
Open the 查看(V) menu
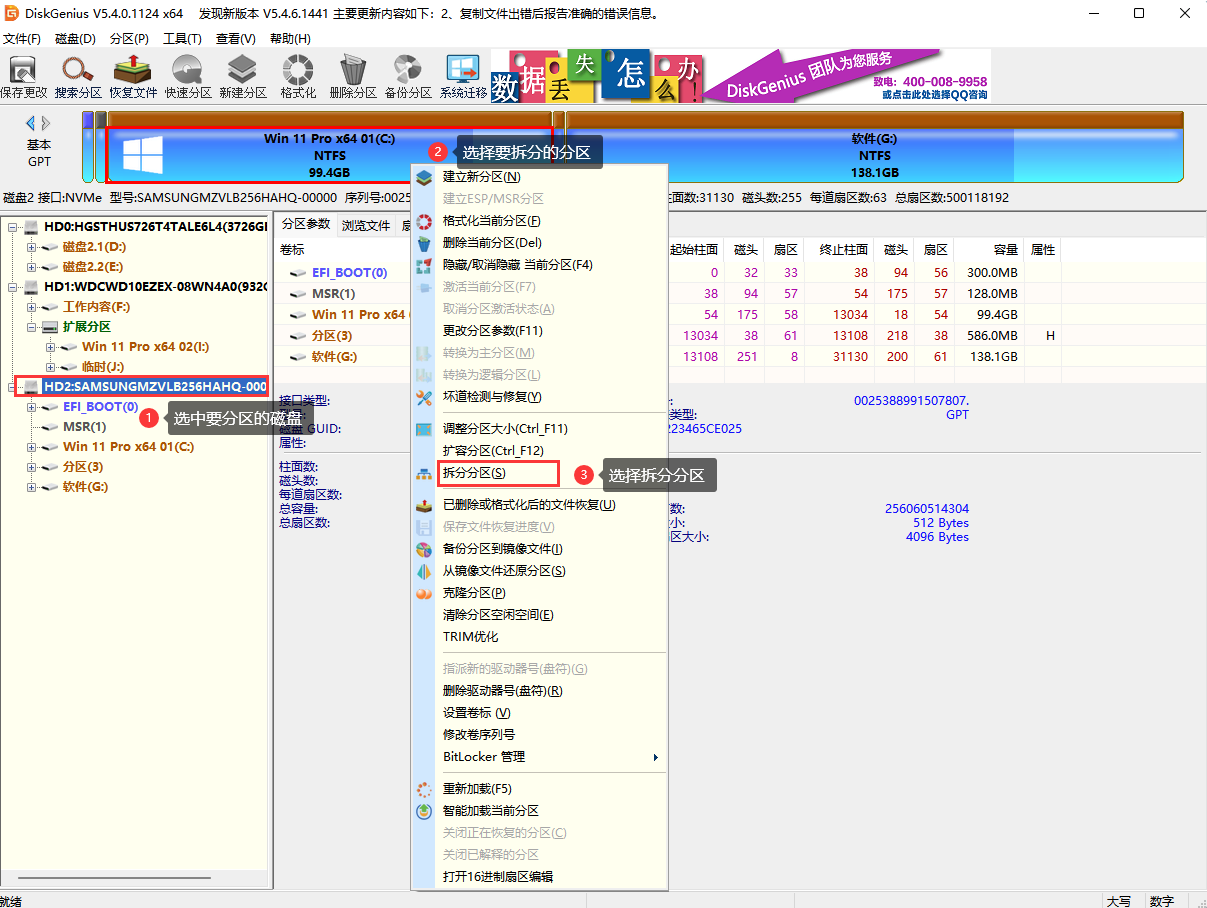pyautogui.click(x=235, y=38)
